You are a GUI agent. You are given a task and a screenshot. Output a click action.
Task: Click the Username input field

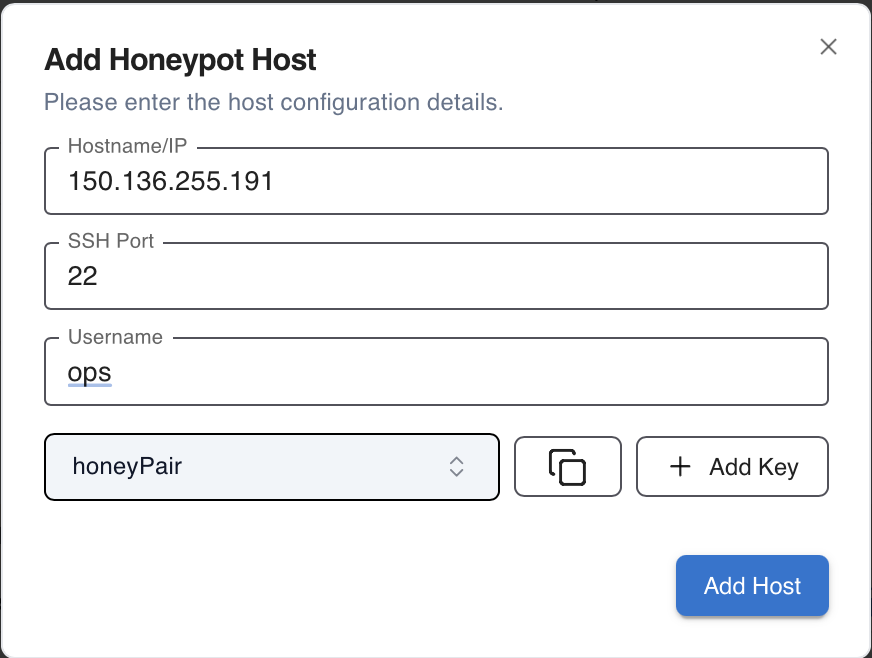(436, 371)
